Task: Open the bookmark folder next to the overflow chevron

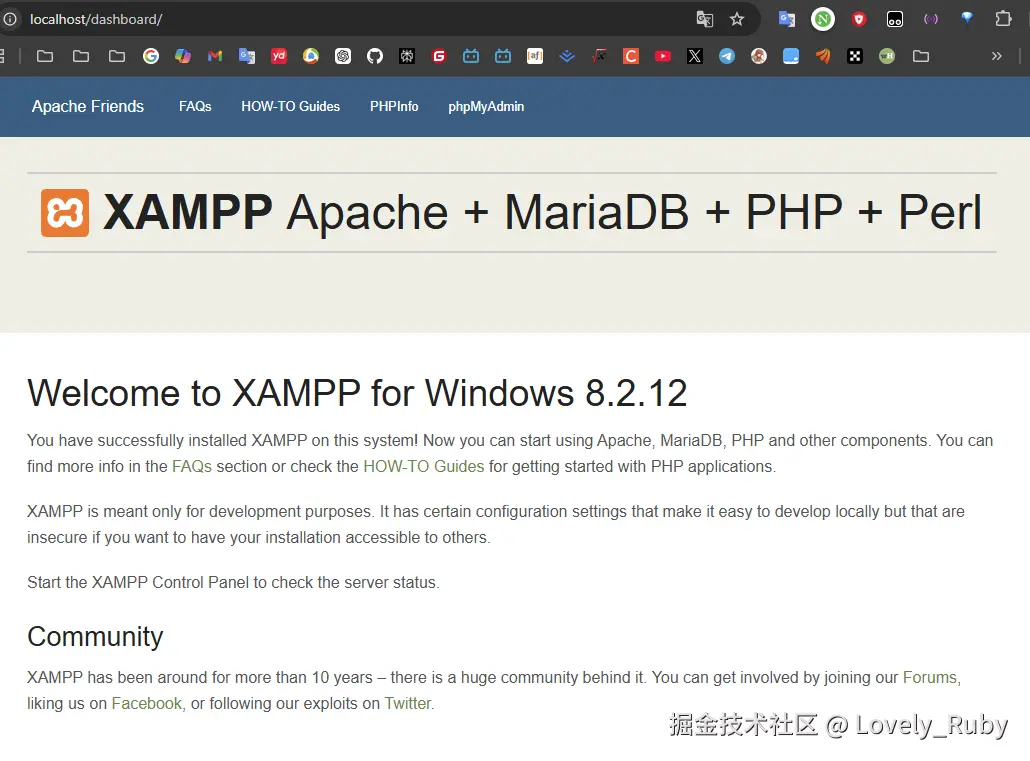Action: (x=921, y=56)
